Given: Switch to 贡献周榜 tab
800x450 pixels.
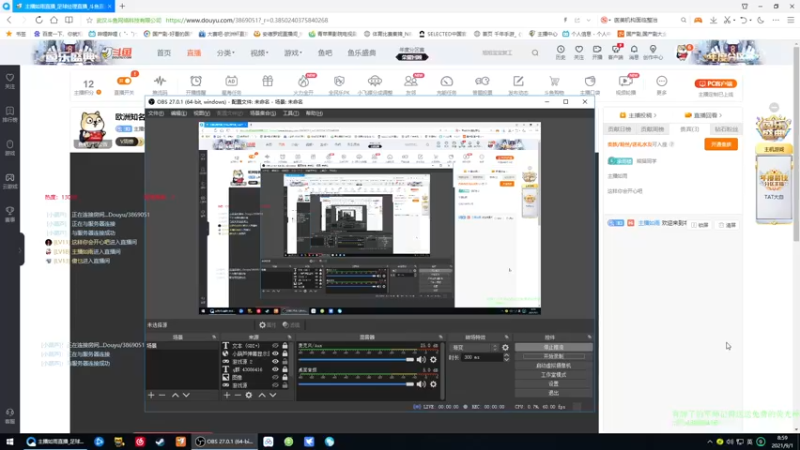Looking at the screenshot, I should (x=653, y=129).
